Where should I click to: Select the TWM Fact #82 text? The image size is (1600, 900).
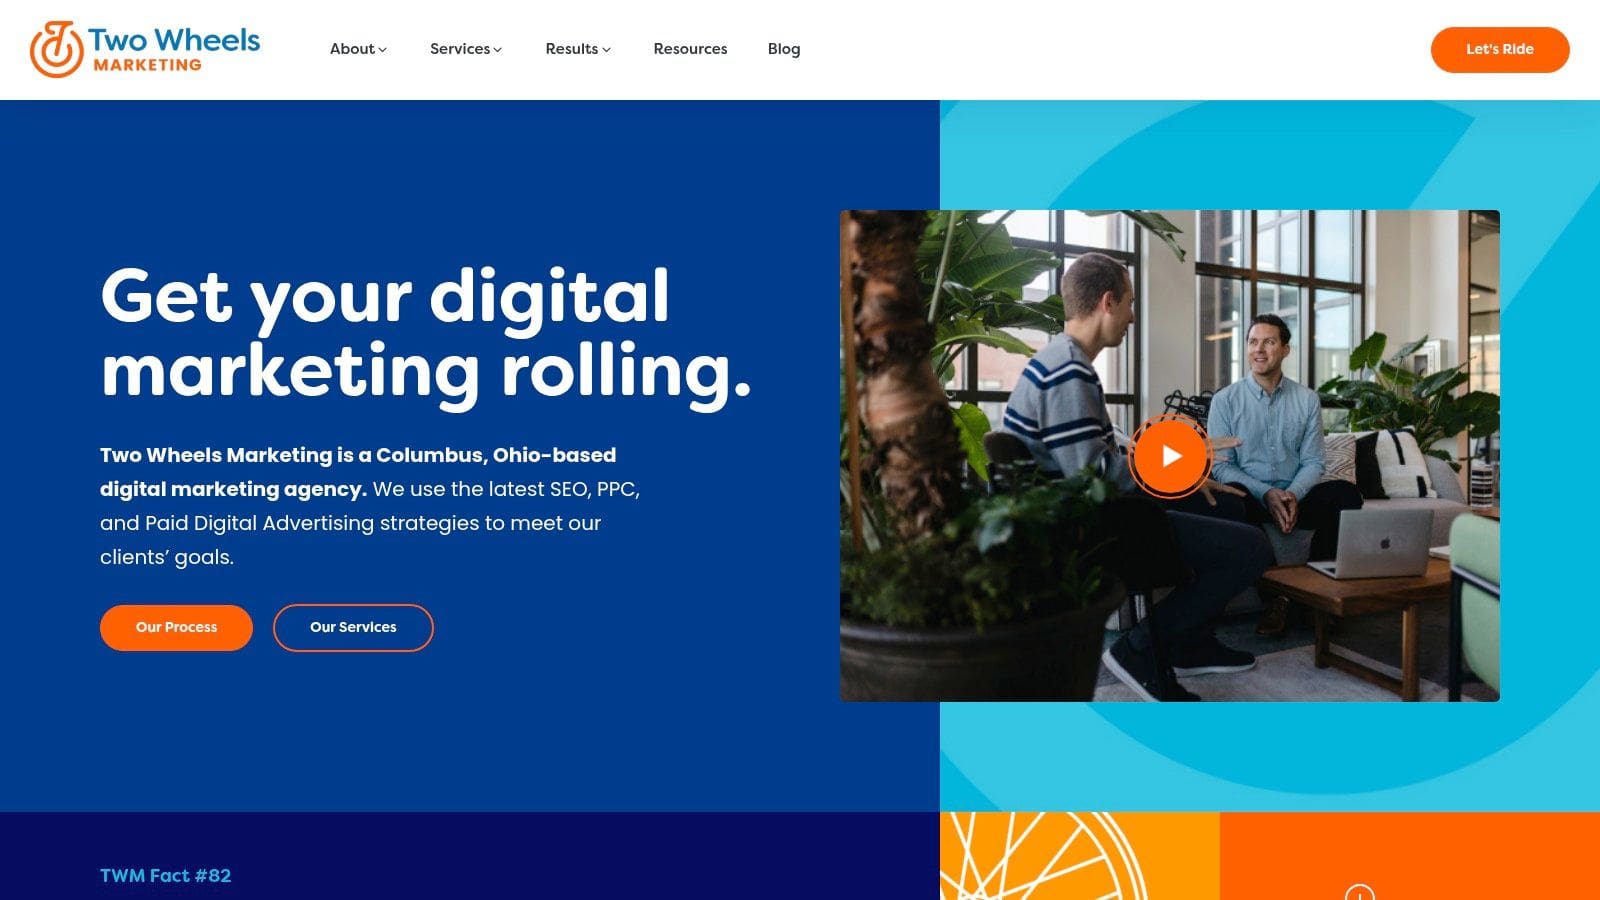pyautogui.click(x=166, y=875)
